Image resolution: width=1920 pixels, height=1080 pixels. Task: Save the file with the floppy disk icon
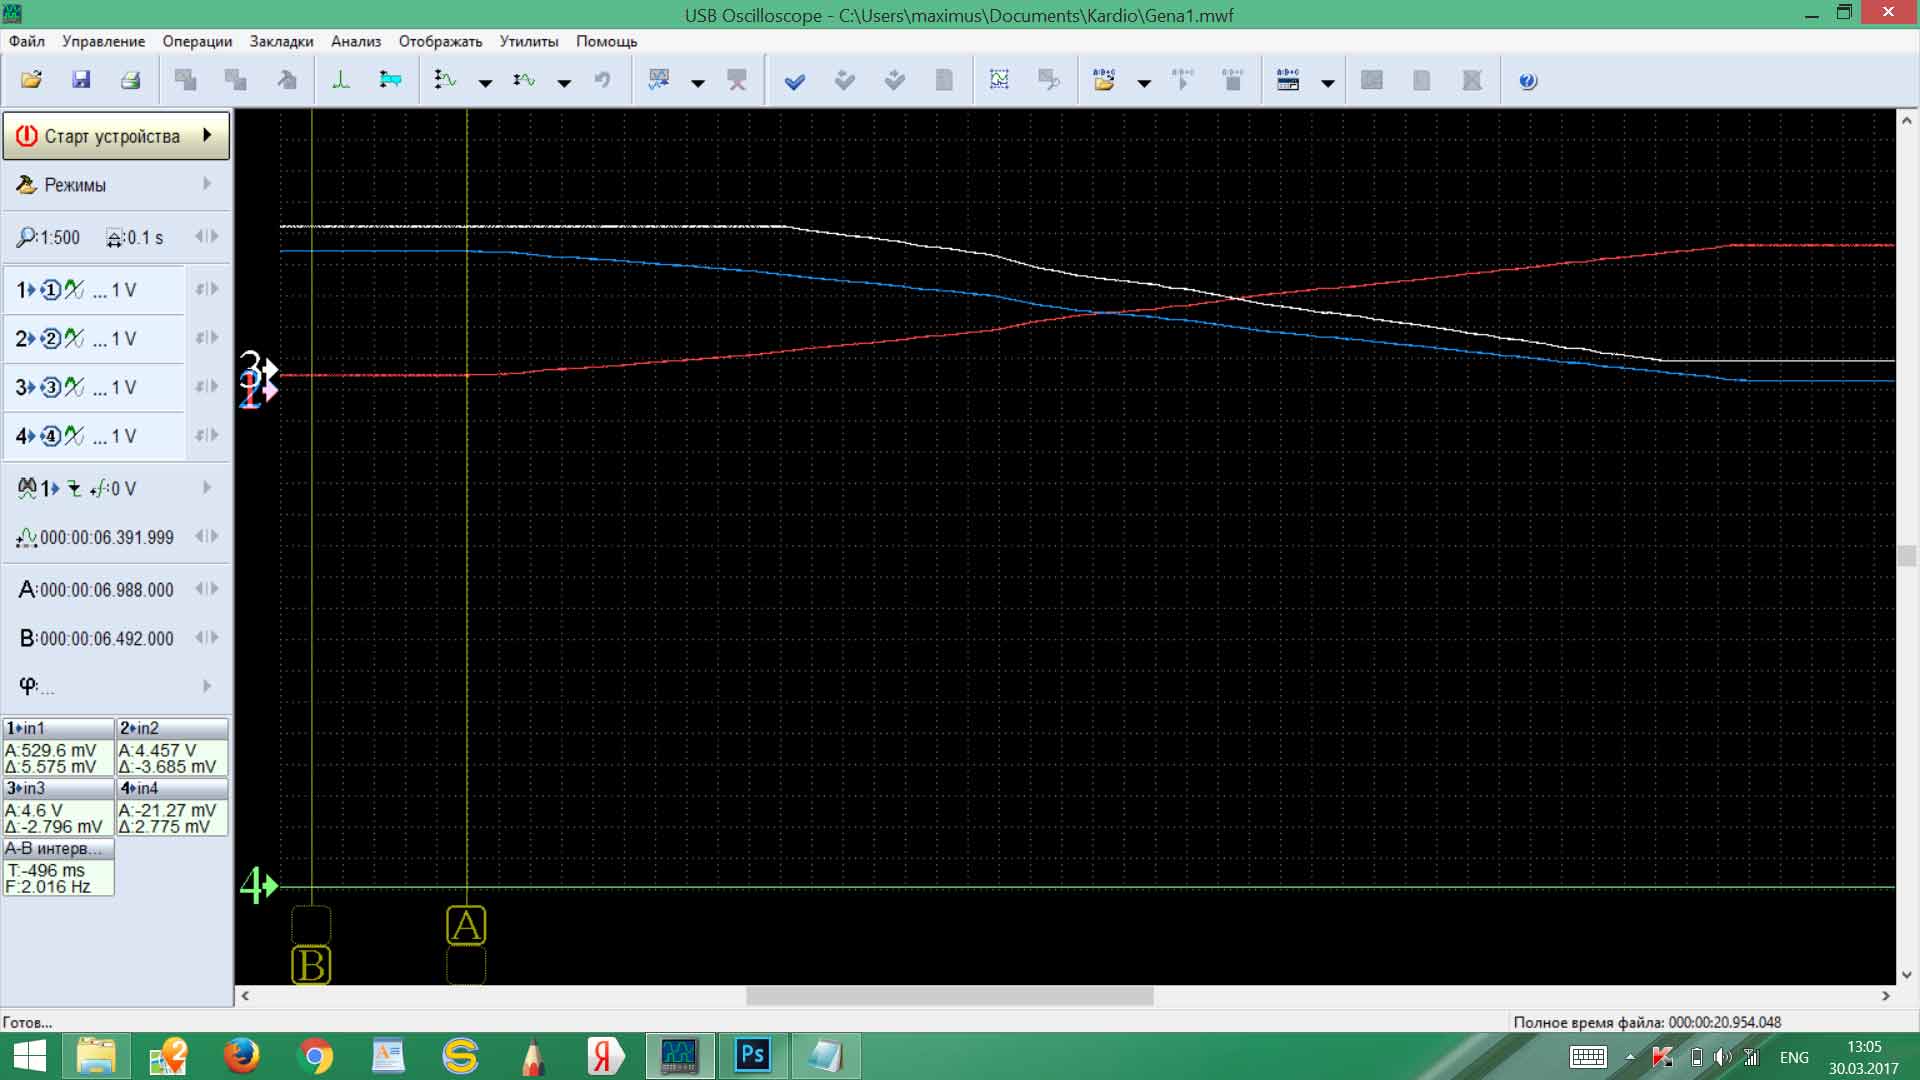pos(81,80)
